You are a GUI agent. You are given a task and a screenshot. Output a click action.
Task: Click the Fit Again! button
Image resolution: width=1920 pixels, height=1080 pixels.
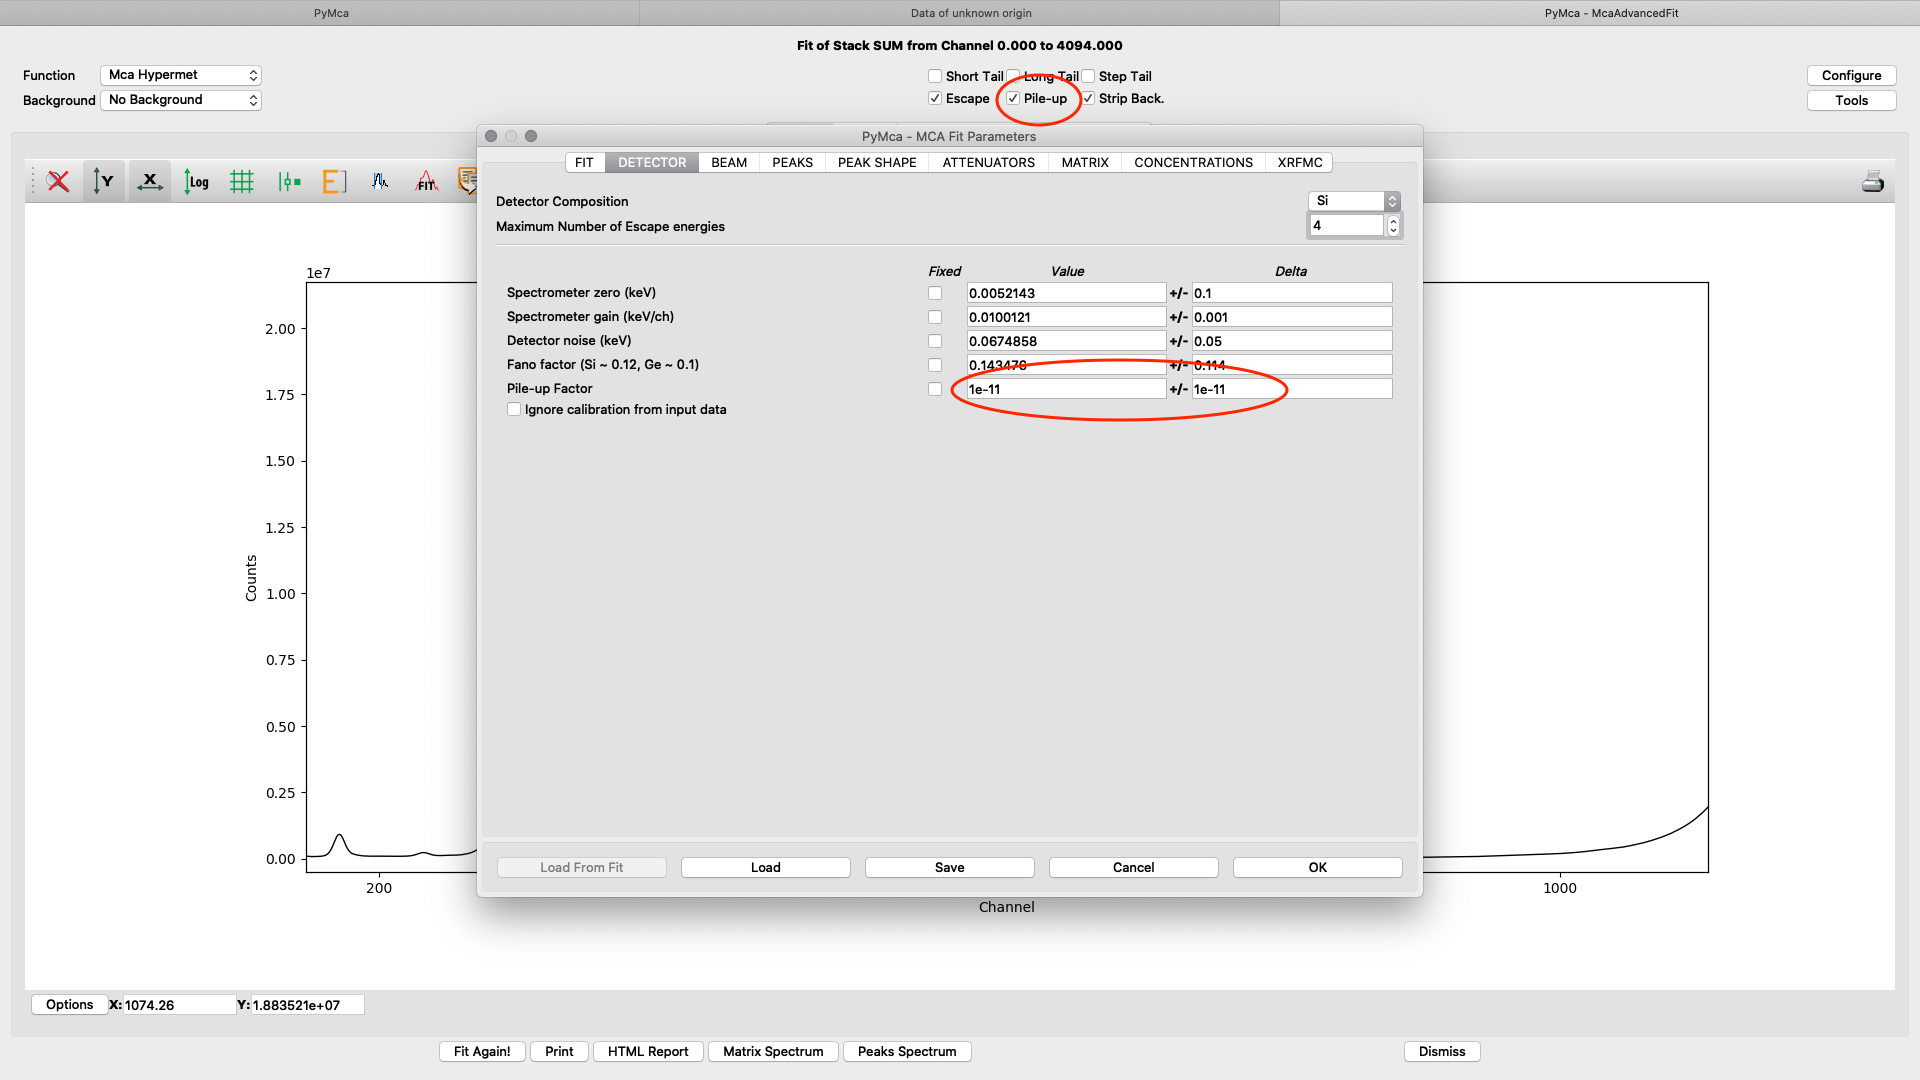pos(482,1051)
